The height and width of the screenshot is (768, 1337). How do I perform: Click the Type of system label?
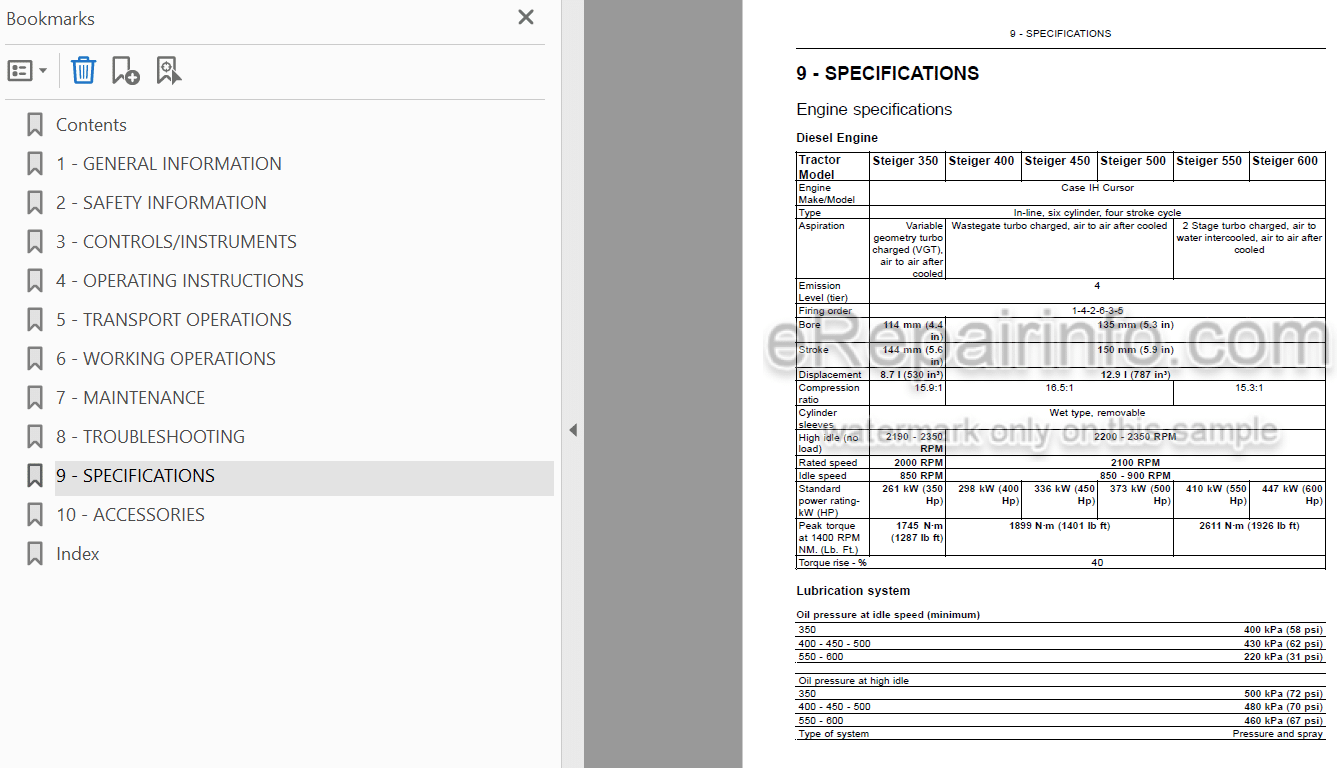pyautogui.click(x=833, y=734)
